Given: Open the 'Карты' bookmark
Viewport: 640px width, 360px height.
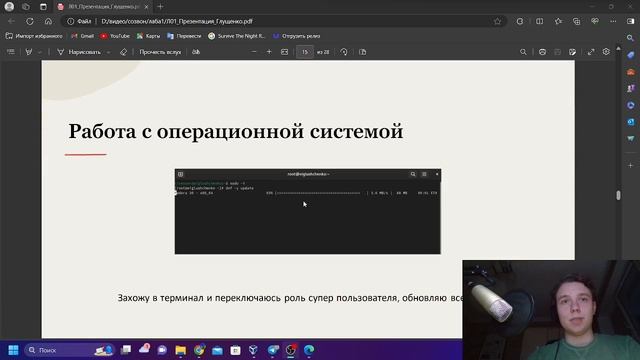Looking at the screenshot, I should [149, 36].
